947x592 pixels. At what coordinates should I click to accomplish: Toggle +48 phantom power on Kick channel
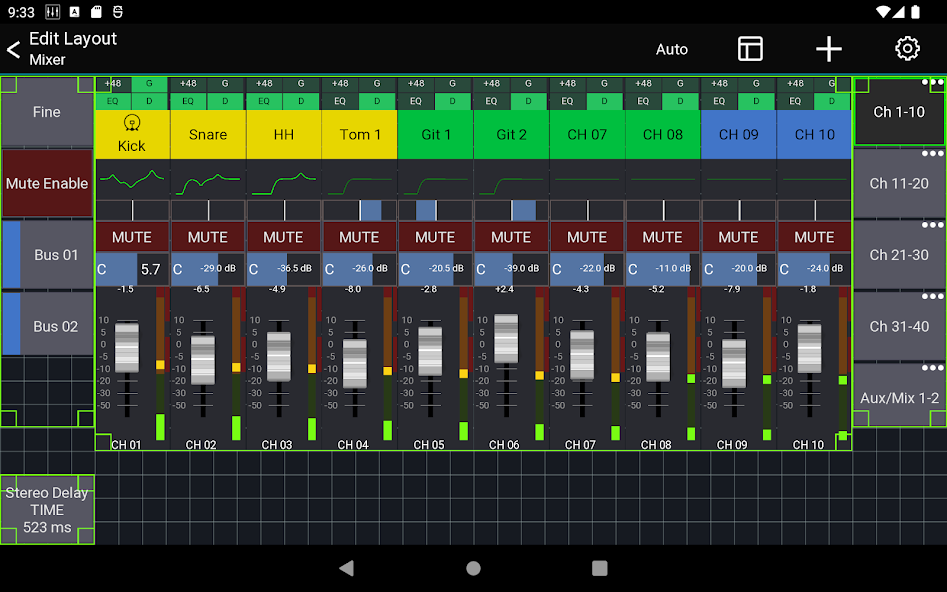(x=113, y=83)
